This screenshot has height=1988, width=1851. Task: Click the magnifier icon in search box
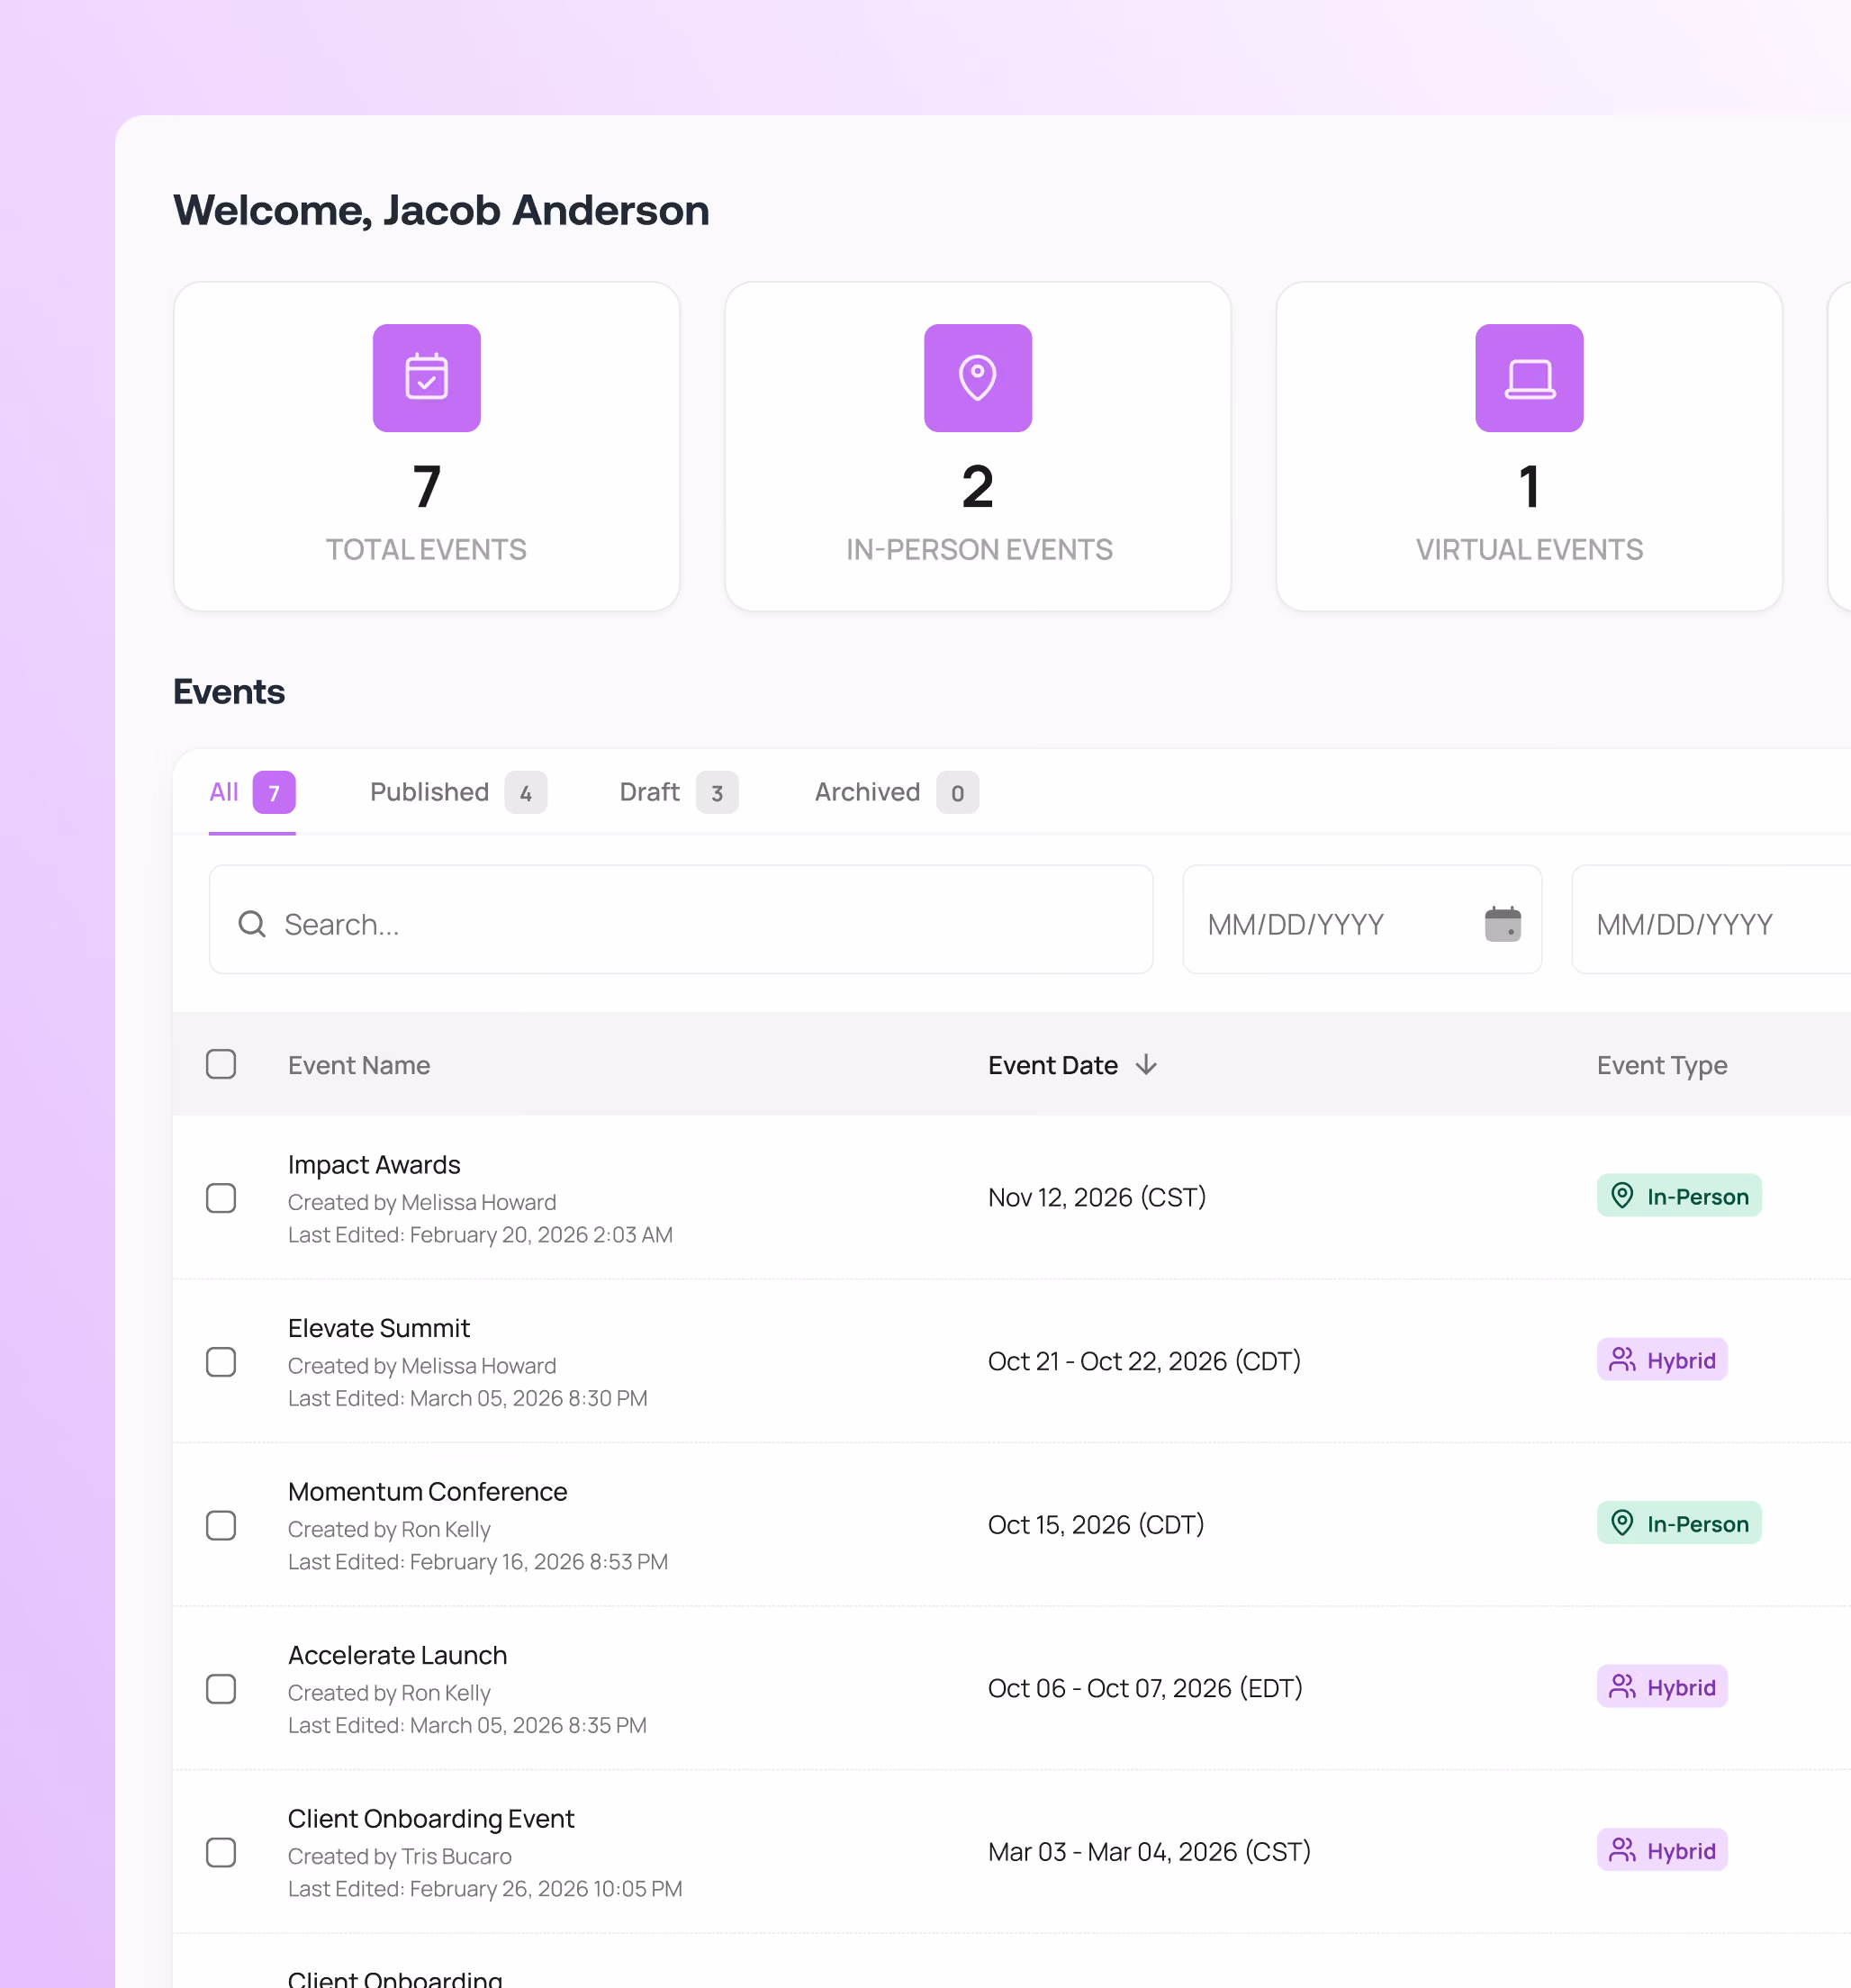click(x=252, y=923)
